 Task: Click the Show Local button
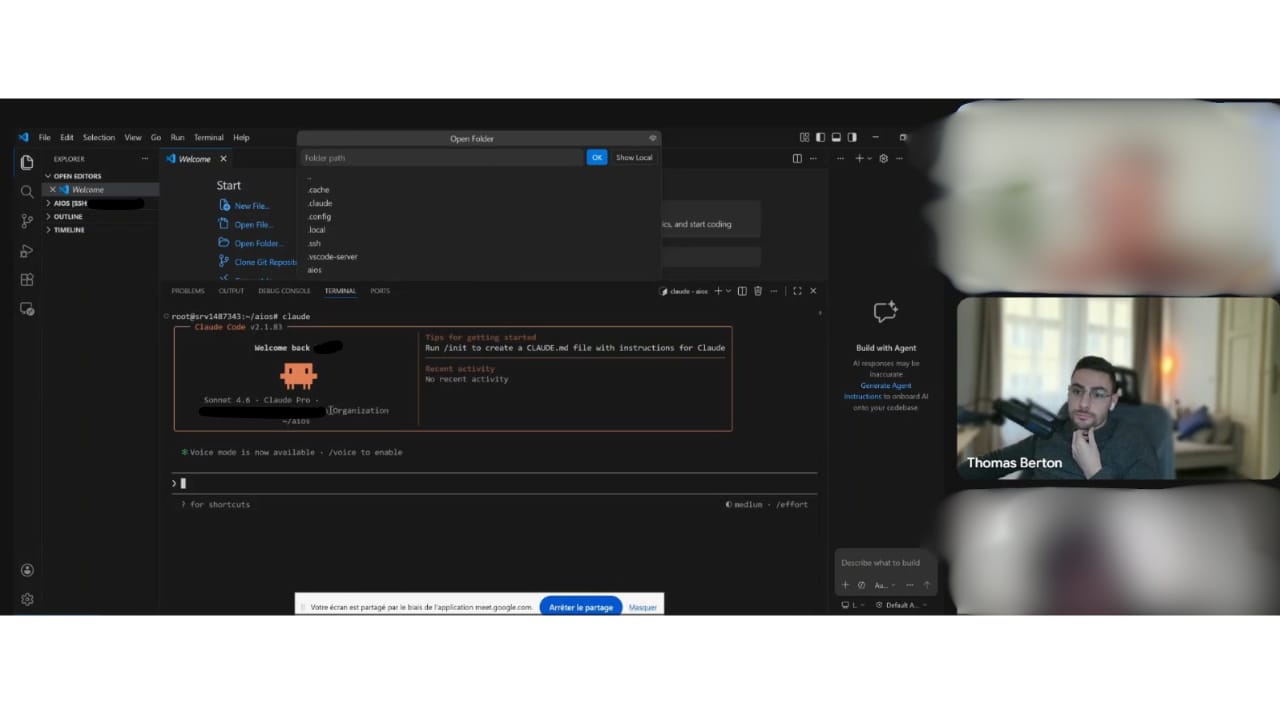[634, 157]
